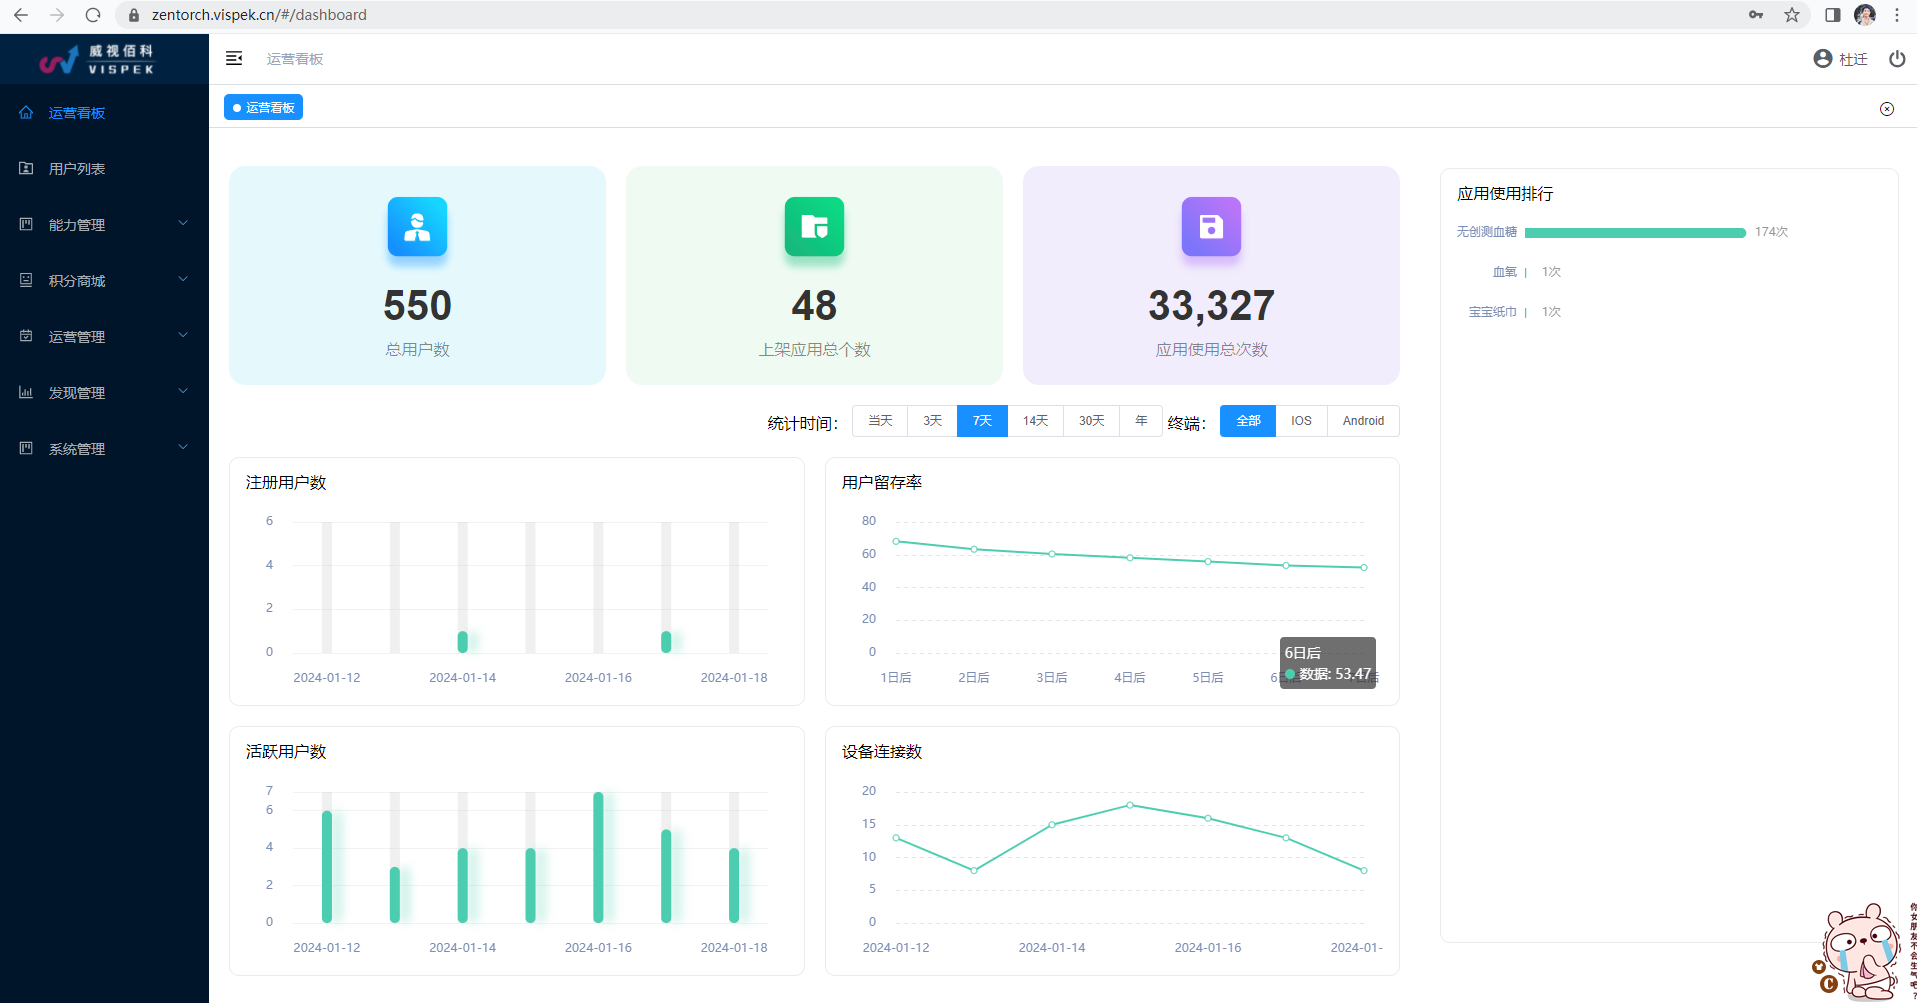
Task: Open 运营管理 sidebar menu label
Action: pyautogui.click(x=77, y=337)
